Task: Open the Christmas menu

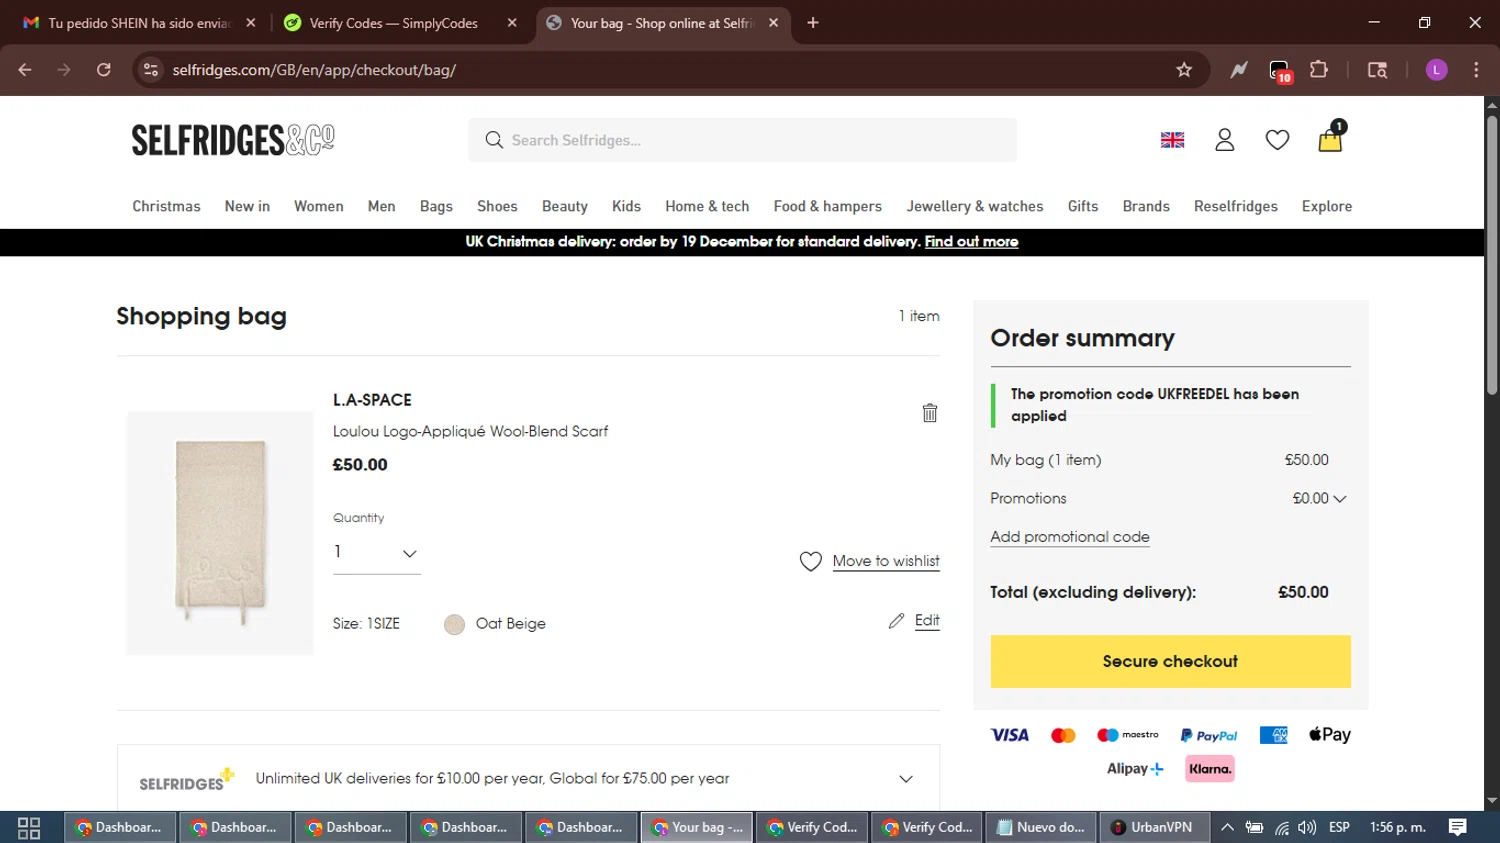Action: (x=166, y=206)
